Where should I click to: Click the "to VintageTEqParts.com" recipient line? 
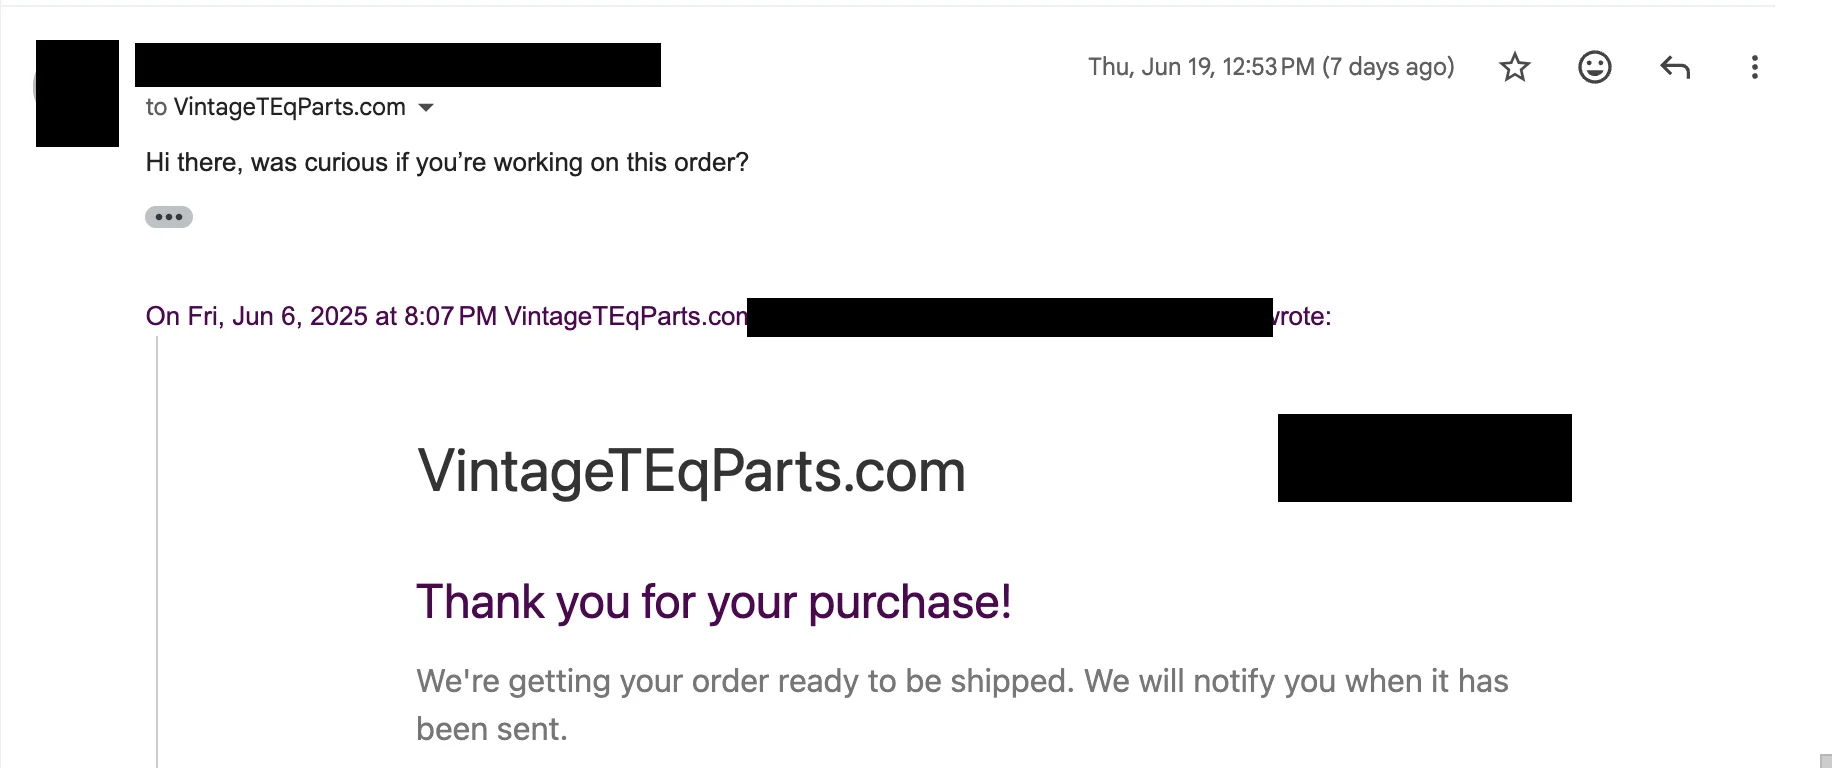click(x=275, y=107)
